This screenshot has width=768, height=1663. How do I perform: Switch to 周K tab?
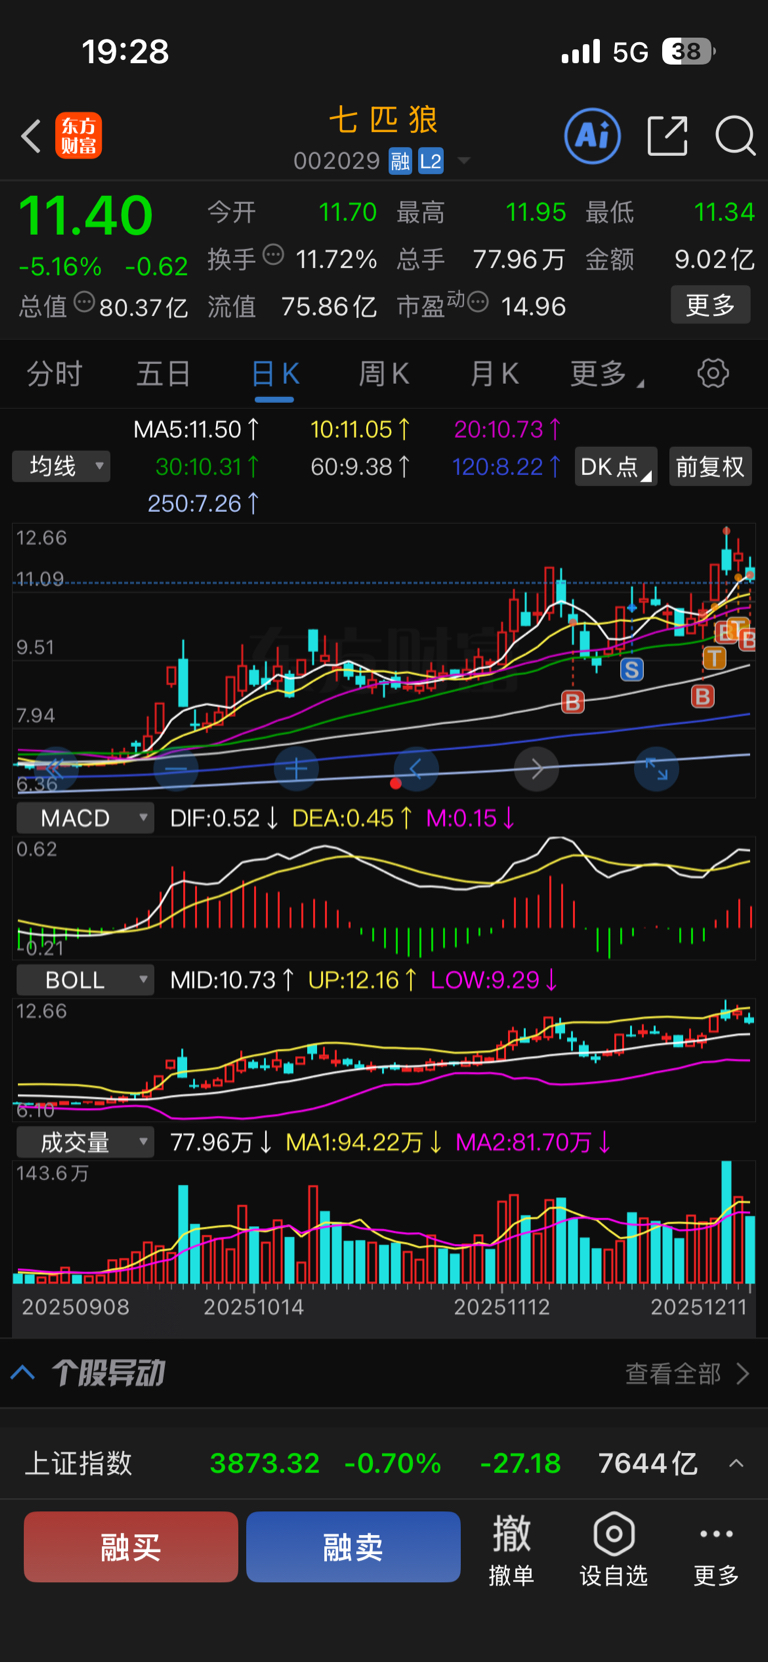(384, 374)
